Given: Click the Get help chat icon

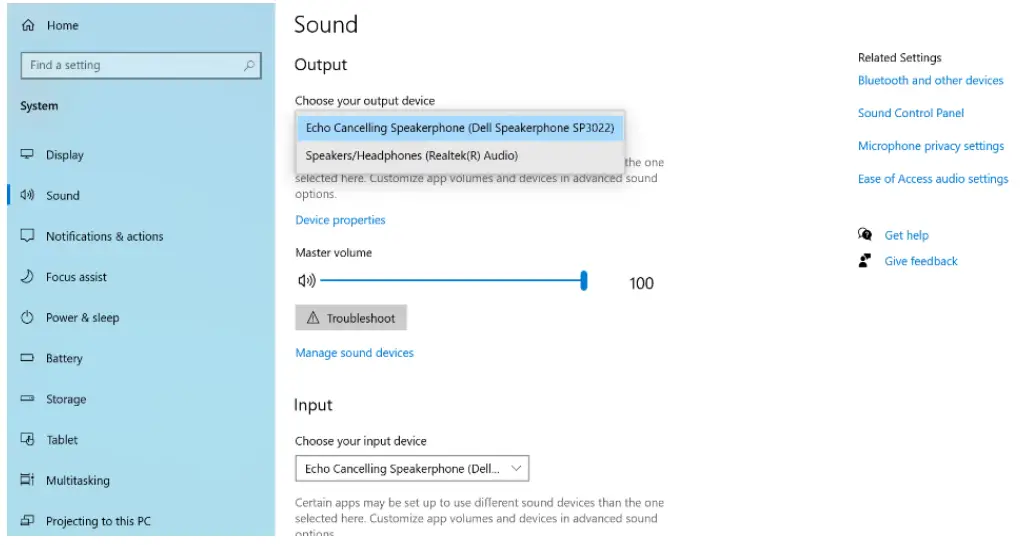Looking at the screenshot, I should [x=865, y=235].
